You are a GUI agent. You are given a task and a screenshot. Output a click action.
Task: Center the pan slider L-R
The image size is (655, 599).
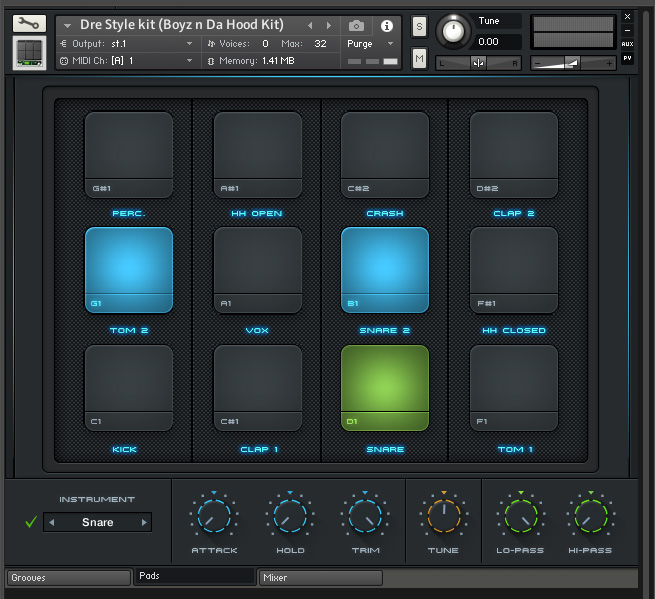(x=478, y=63)
